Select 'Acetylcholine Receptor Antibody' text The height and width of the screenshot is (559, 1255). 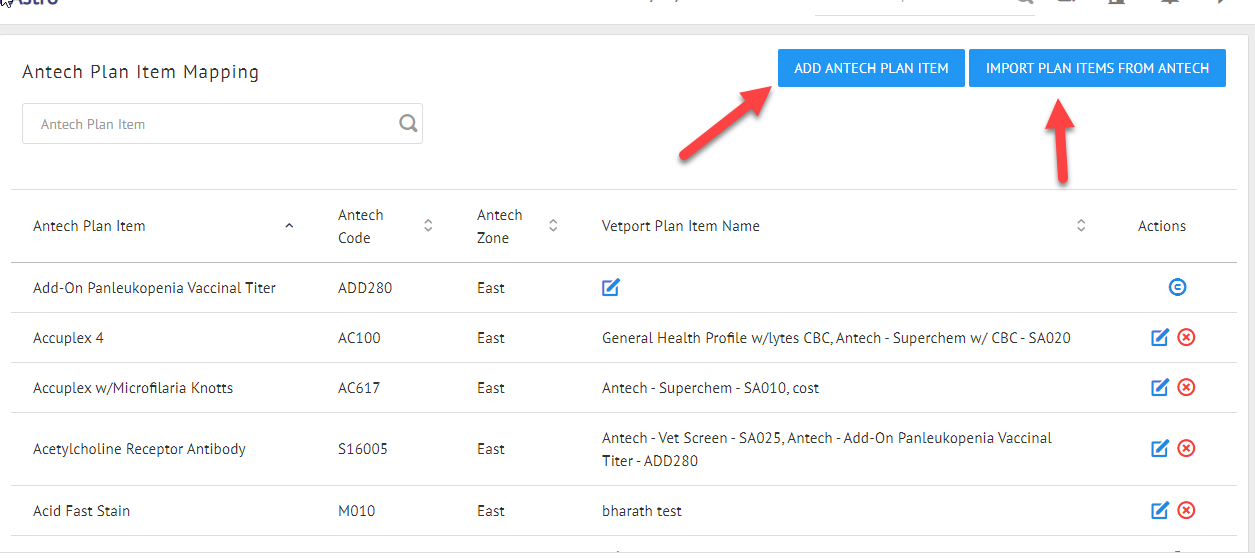(139, 449)
